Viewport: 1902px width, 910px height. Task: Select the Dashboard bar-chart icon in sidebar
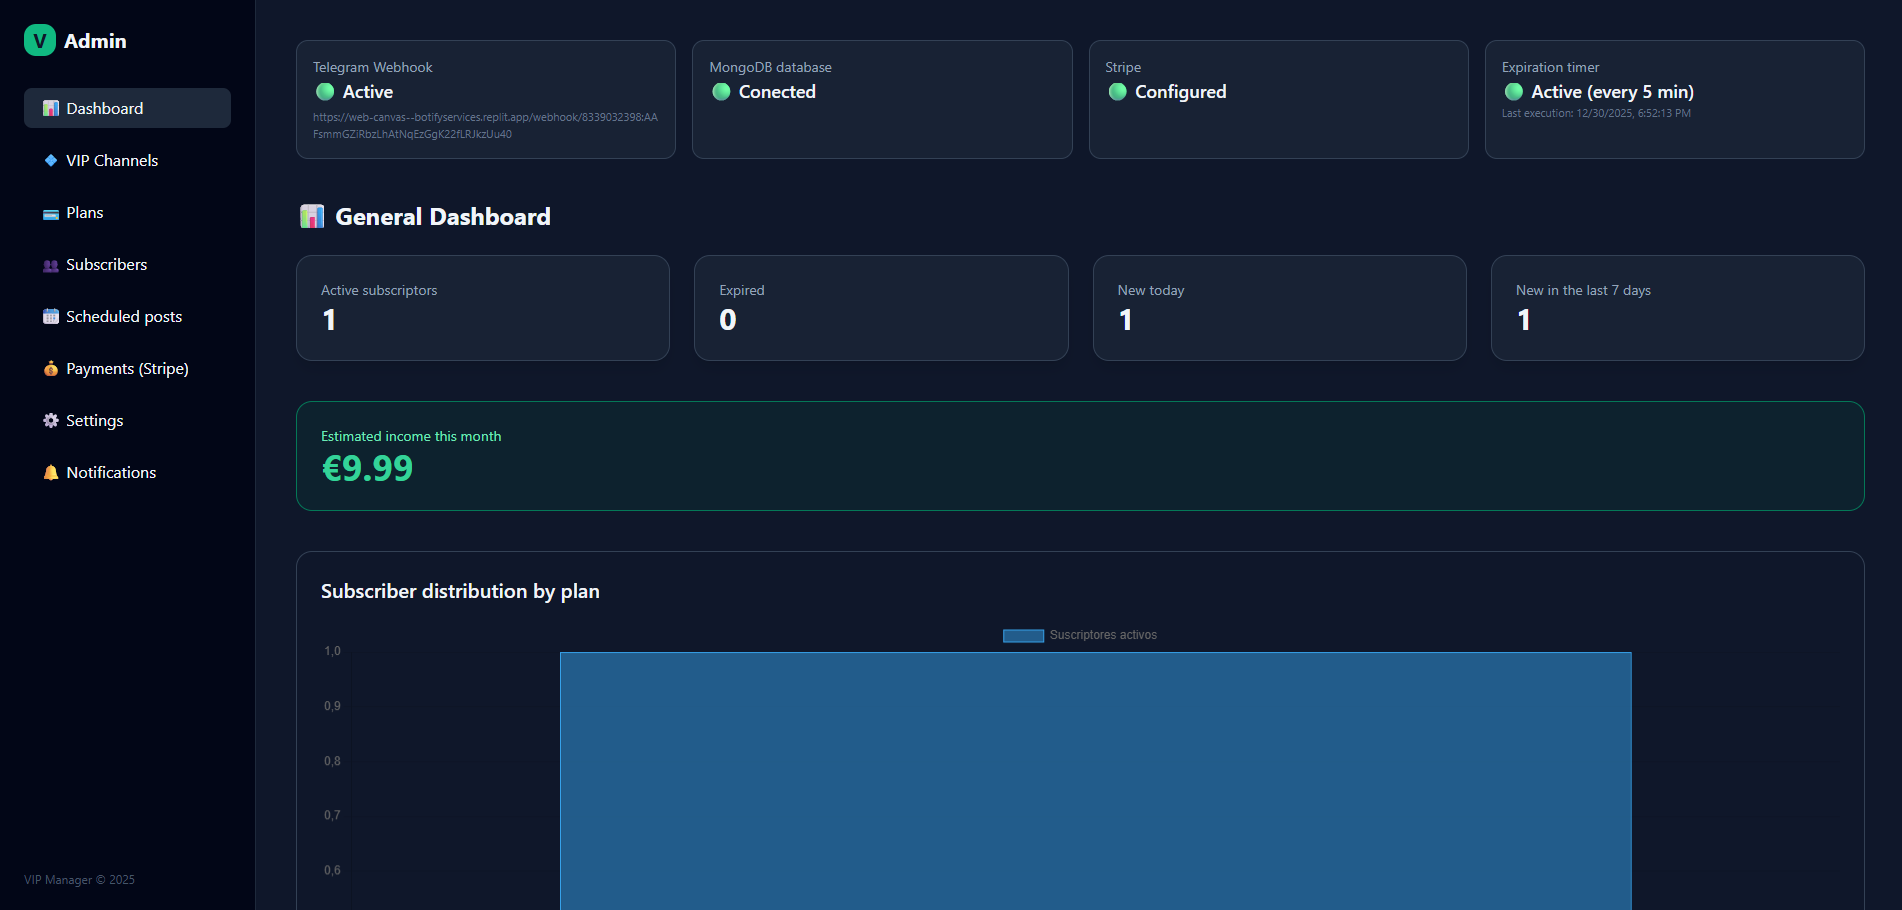click(x=50, y=108)
